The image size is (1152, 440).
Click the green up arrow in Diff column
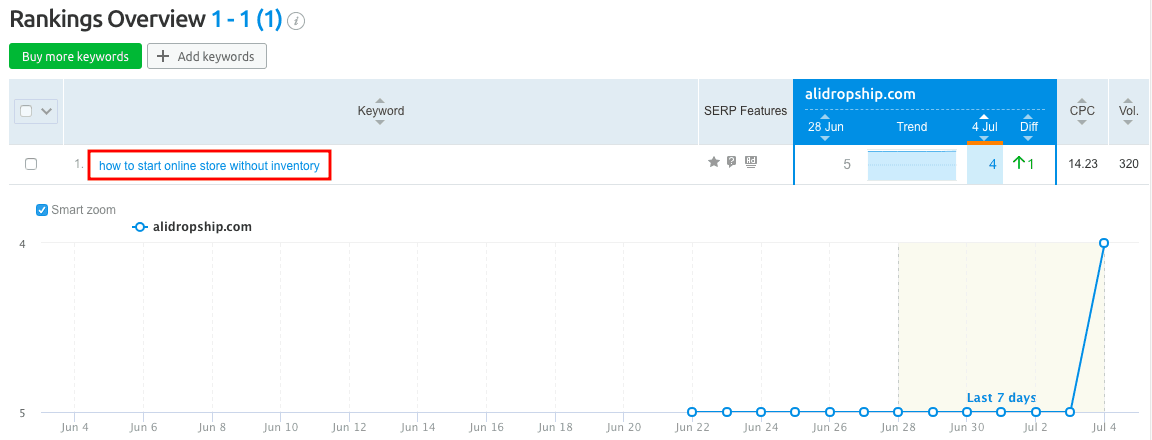pos(1019,164)
